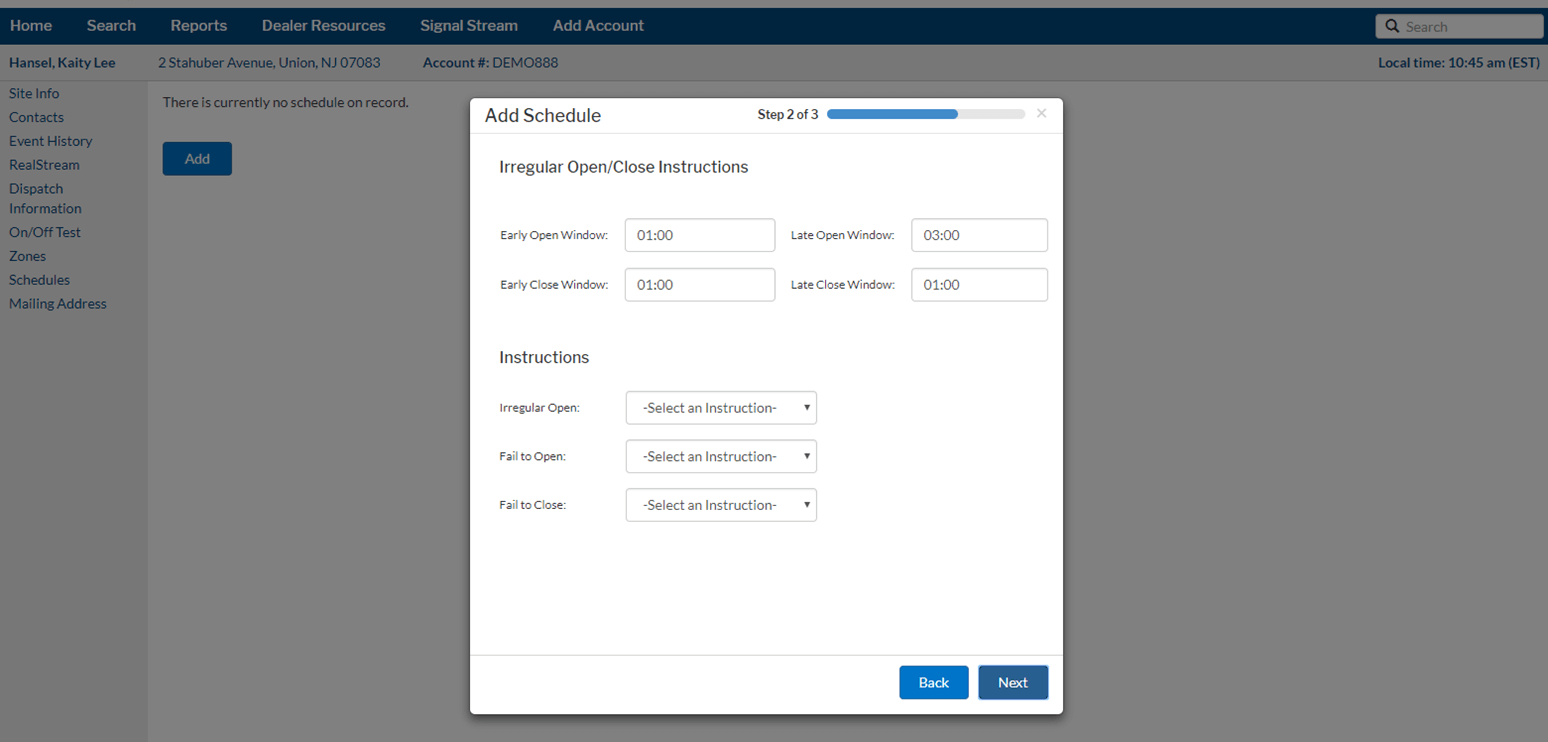Viewport: 1548px width, 742px height.
Task: Focus the Early Close Window field
Action: click(699, 285)
